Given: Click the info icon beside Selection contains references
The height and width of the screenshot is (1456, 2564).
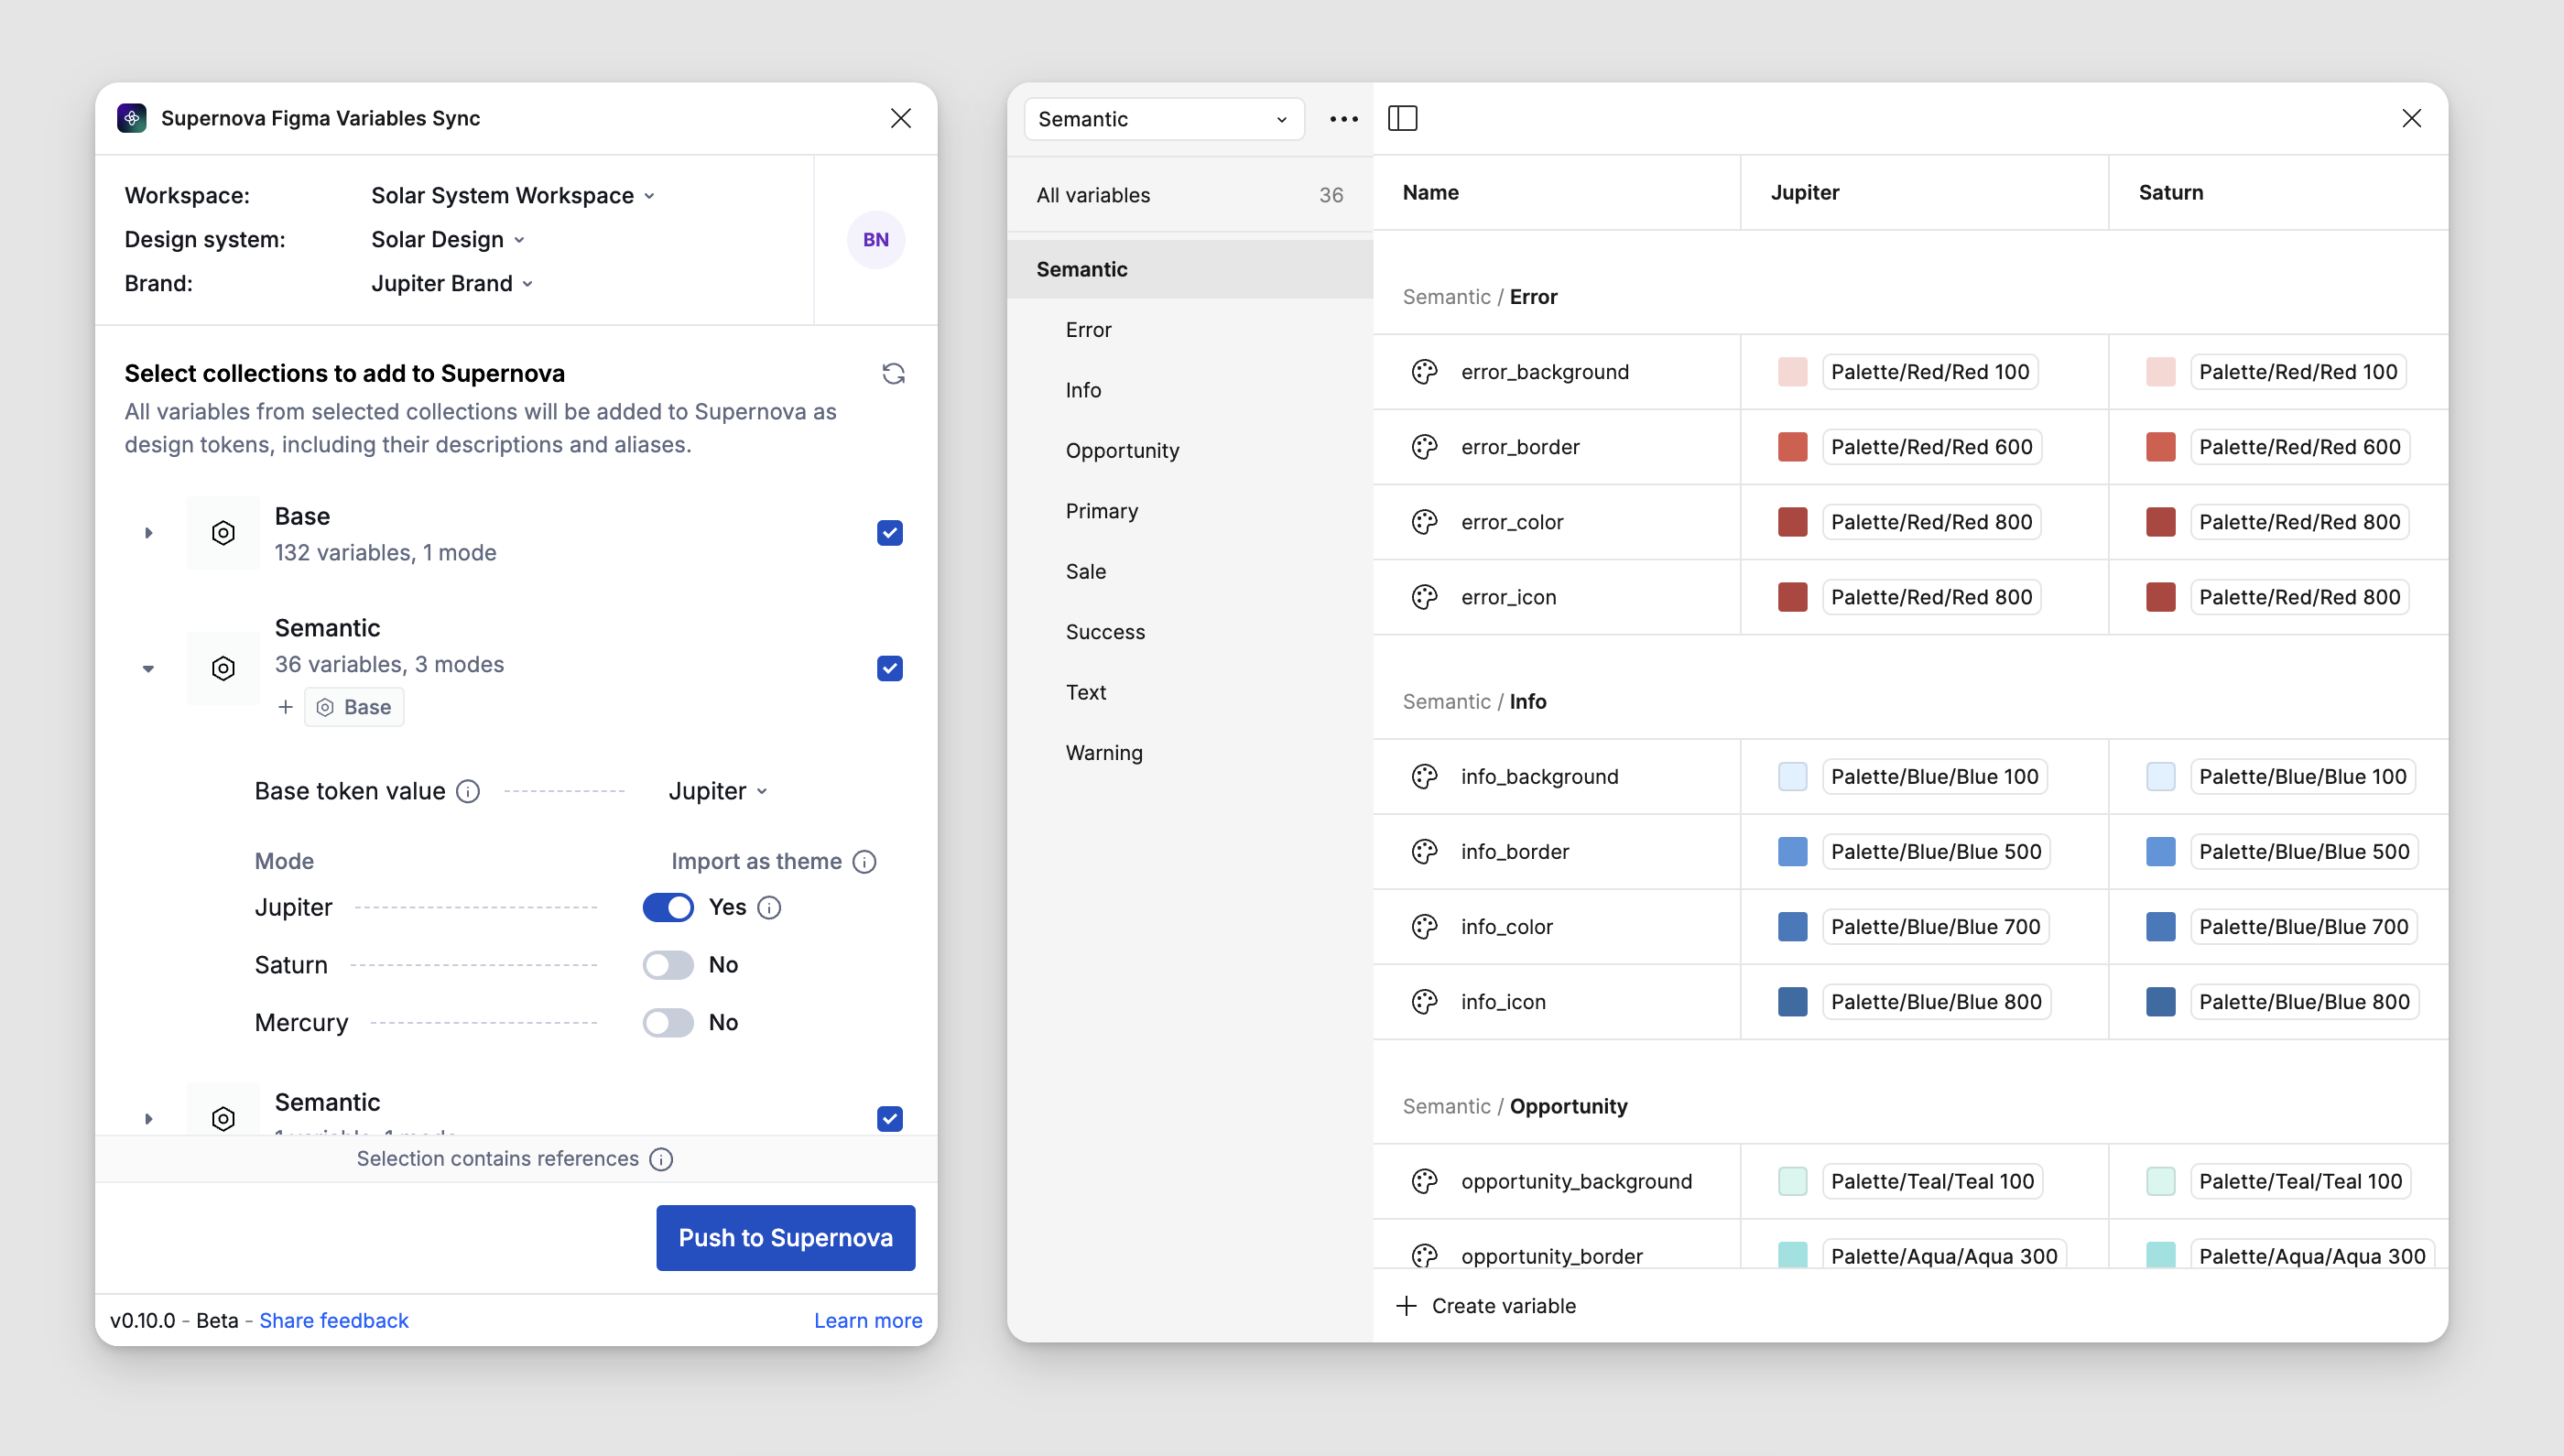Looking at the screenshot, I should (x=661, y=1159).
